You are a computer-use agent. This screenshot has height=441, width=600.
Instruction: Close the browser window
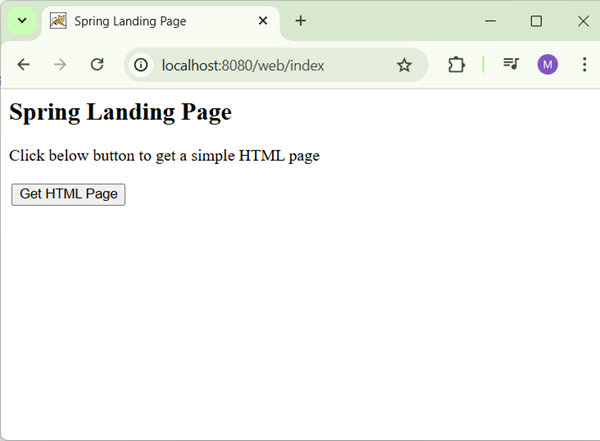pyautogui.click(x=583, y=21)
